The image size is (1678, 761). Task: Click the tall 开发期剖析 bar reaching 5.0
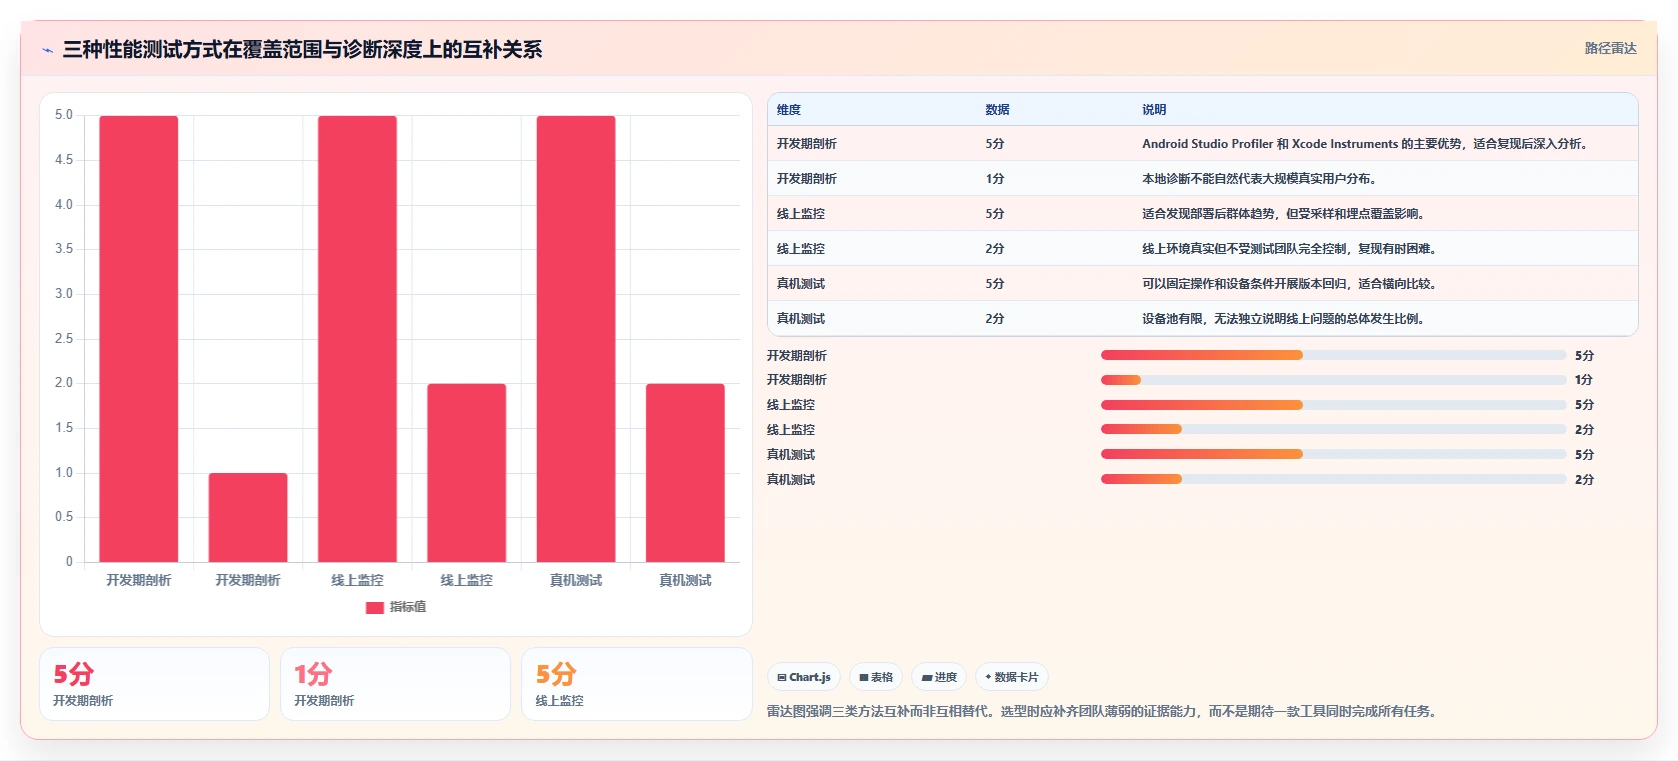click(139, 339)
